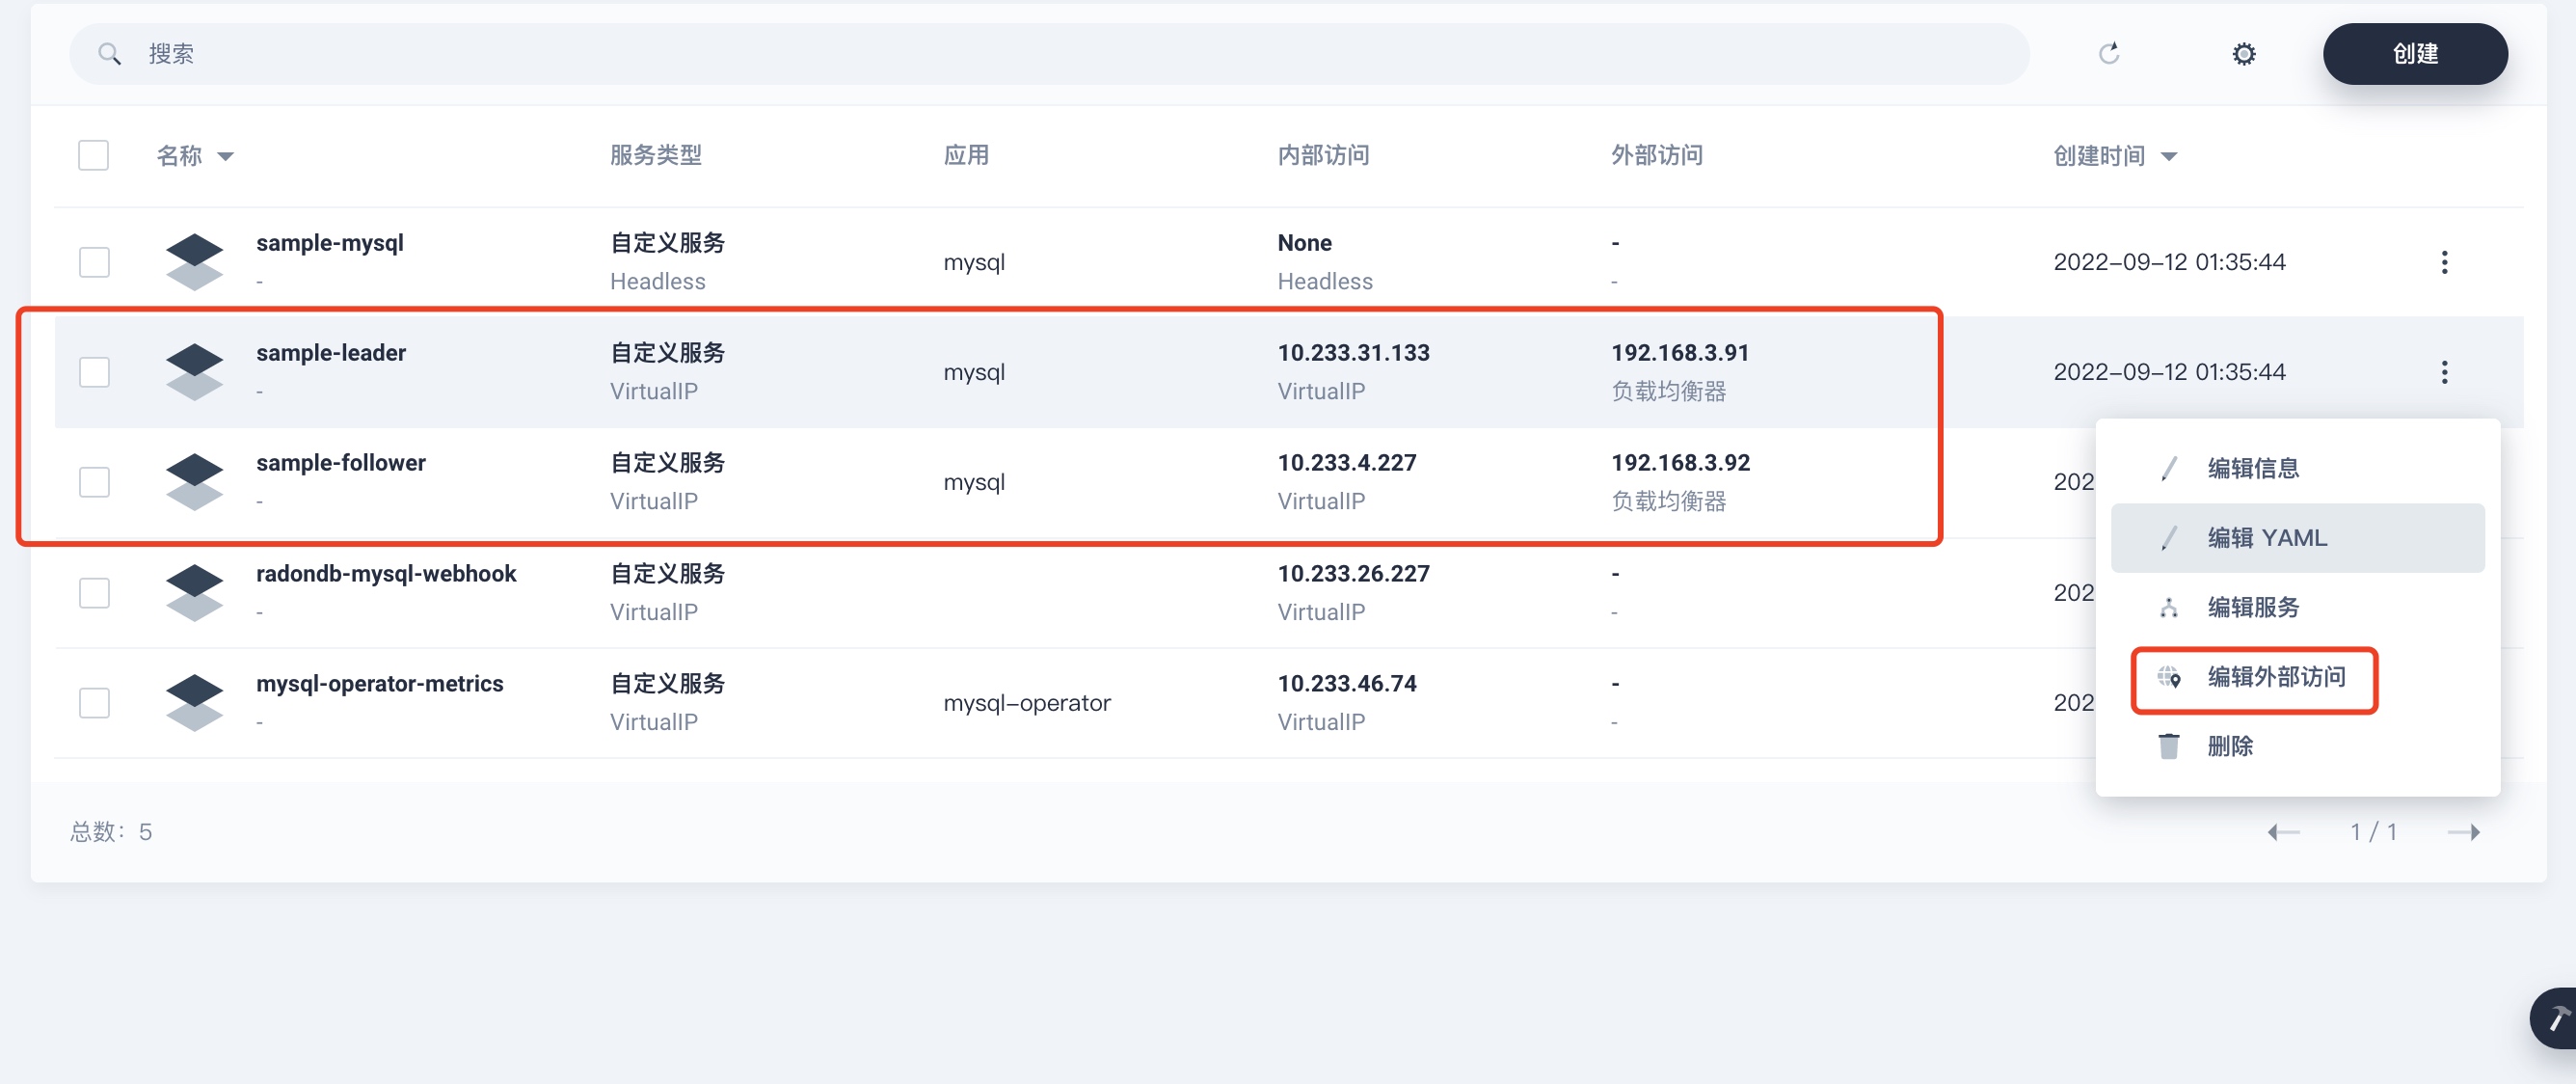Click the sample-mysql service layer icon
Viewport: 2576px width, 1084px height.
pyautogui.click(x=194, y=262)
